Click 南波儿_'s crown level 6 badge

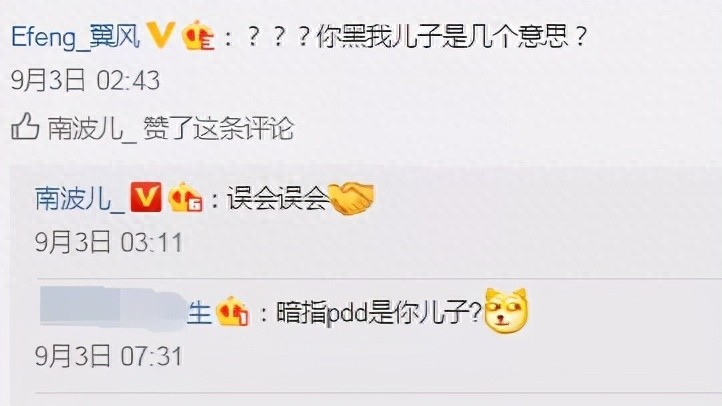coord(185,197)
